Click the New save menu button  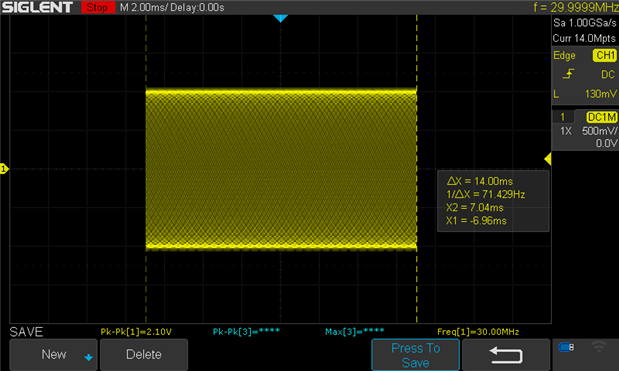tap(53, 354)
